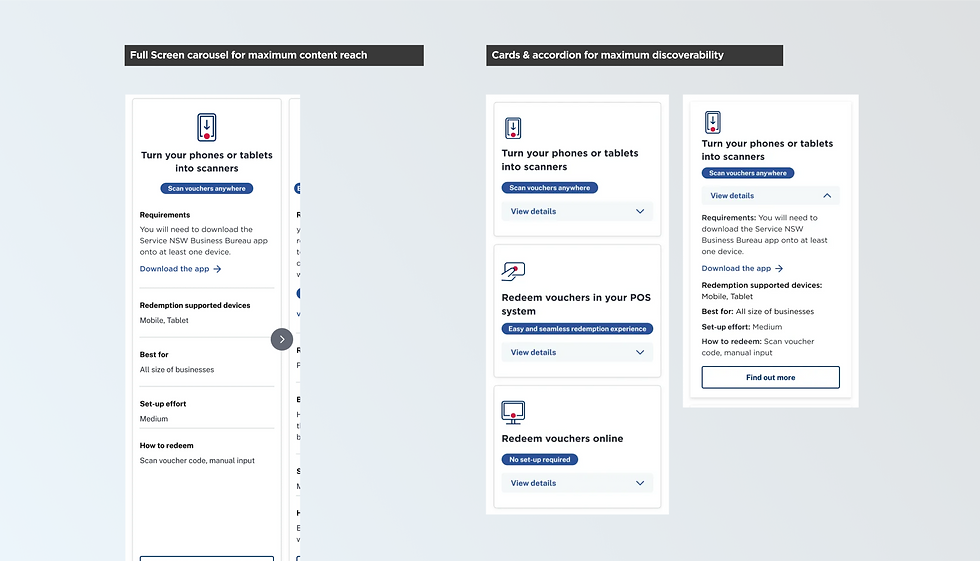
Task: Click the Best for heading in the carousel card
Action: 154,354
